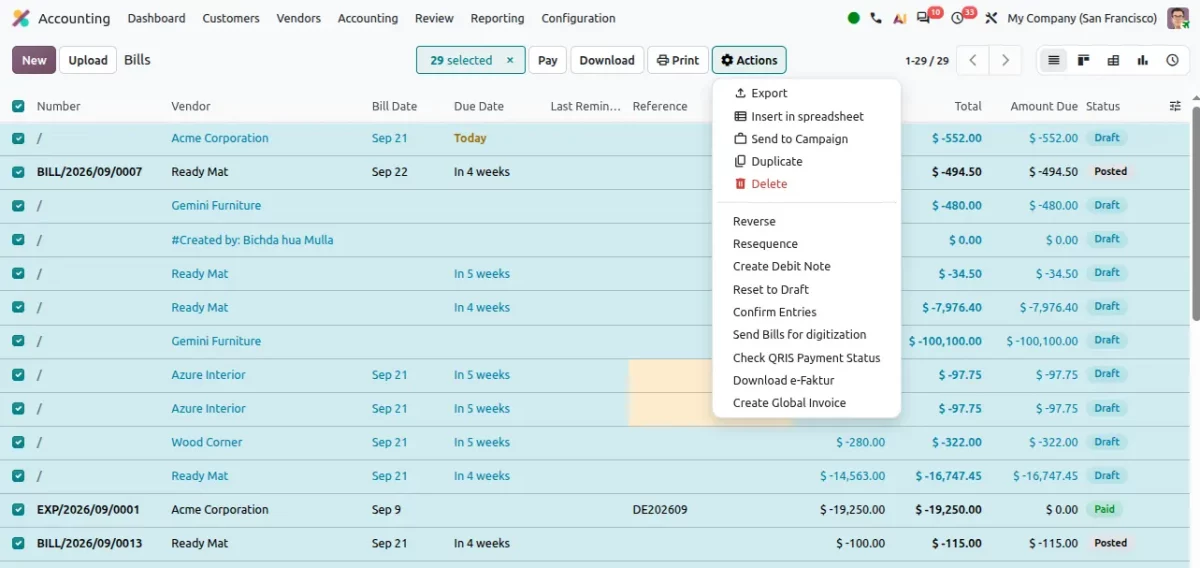Switch to graph view
Screen dimensions: 1200x568
point(1142,60)
